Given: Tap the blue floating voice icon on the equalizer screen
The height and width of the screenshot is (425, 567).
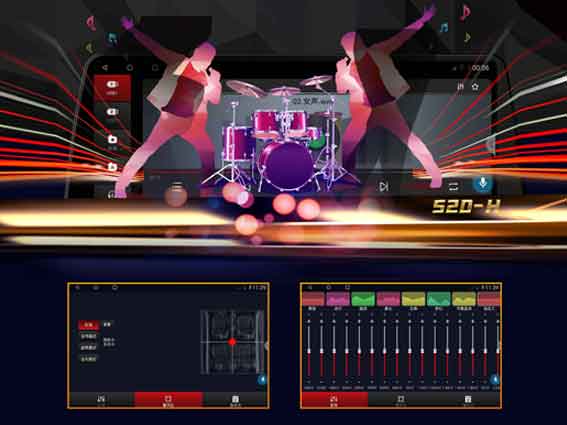Looking at the screenshot, I should point(494,379).
